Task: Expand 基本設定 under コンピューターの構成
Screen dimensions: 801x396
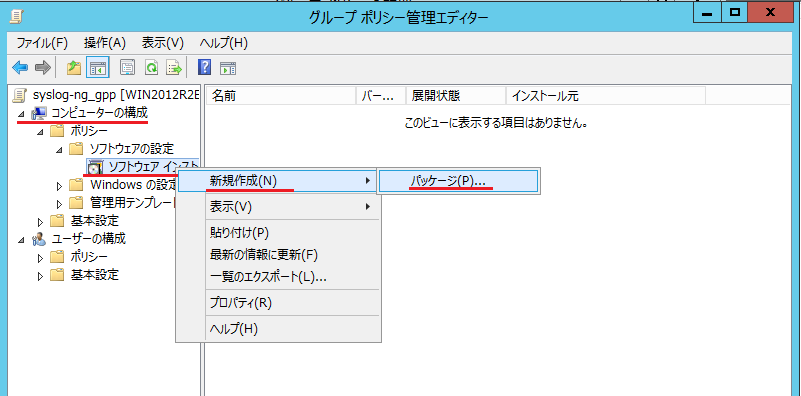Action: pos(40,221)
